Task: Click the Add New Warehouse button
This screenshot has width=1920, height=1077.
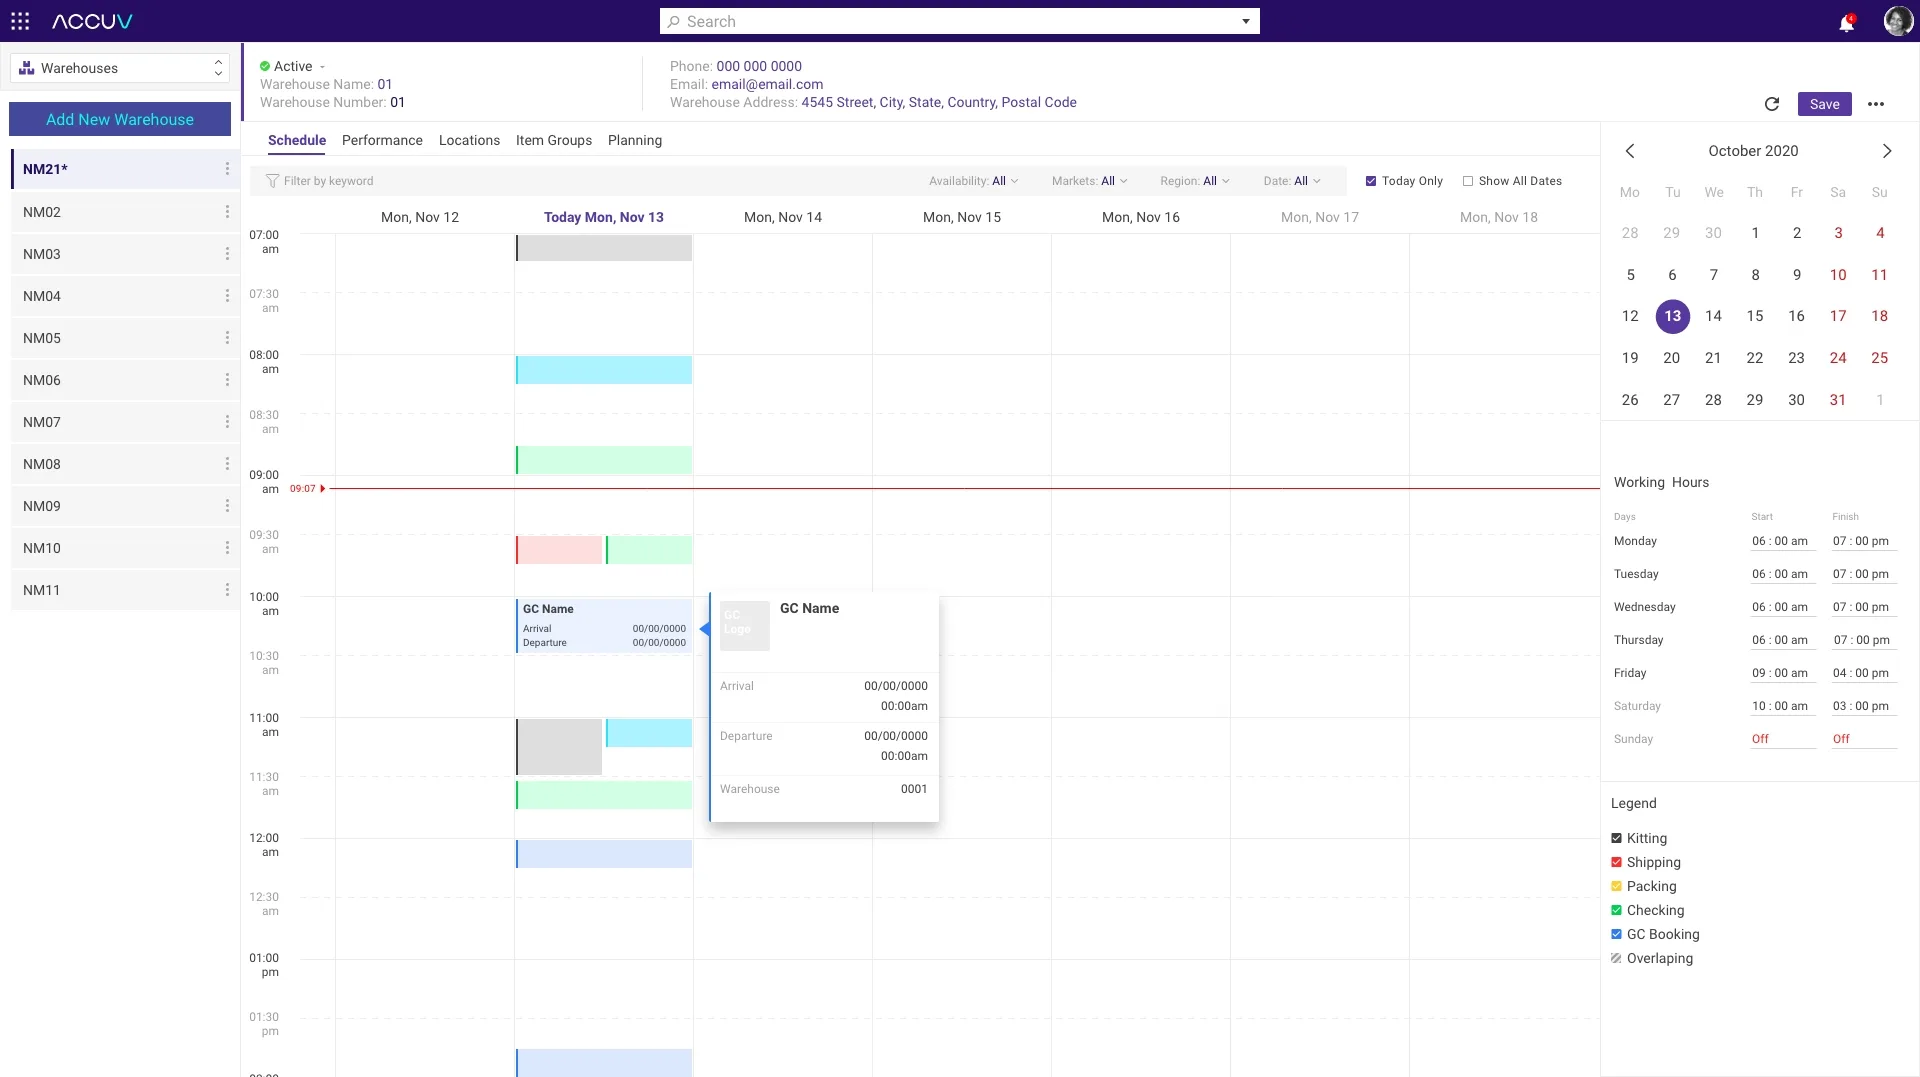Action: tap(120, 119)
